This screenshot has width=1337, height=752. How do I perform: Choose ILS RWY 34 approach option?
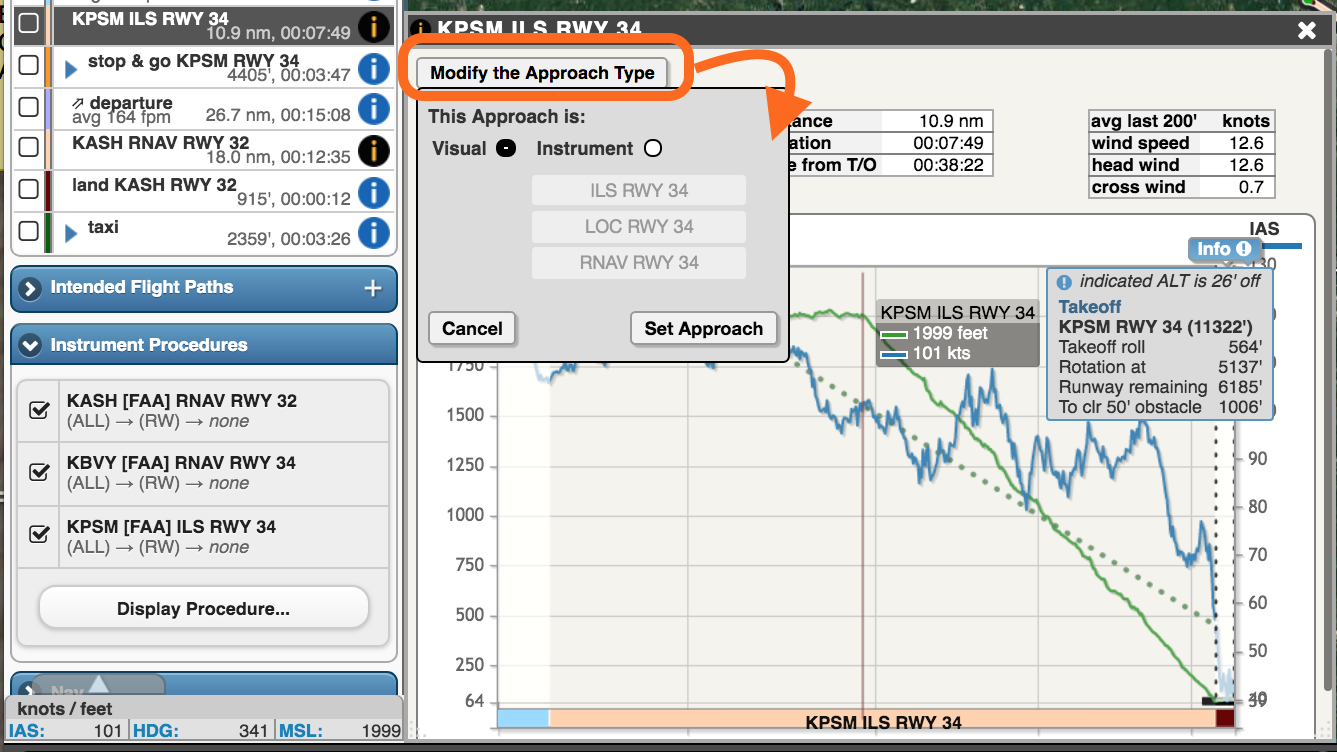point(639,190)
